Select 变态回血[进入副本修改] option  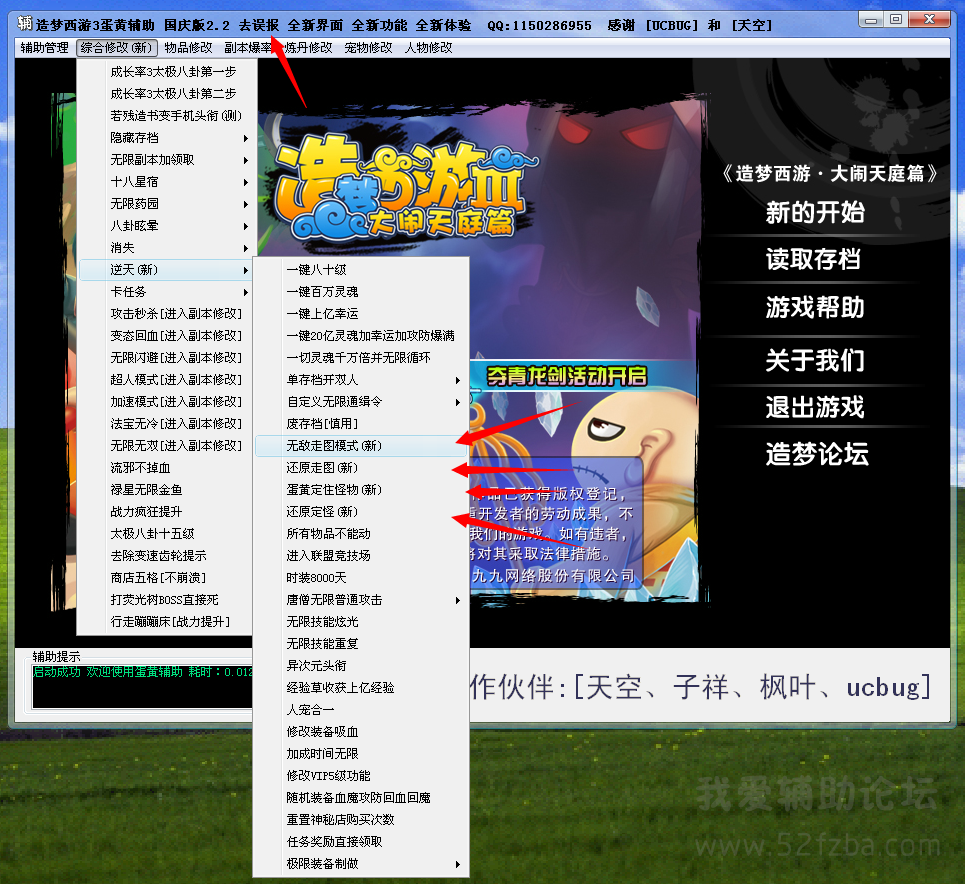[x=165, y=336]
